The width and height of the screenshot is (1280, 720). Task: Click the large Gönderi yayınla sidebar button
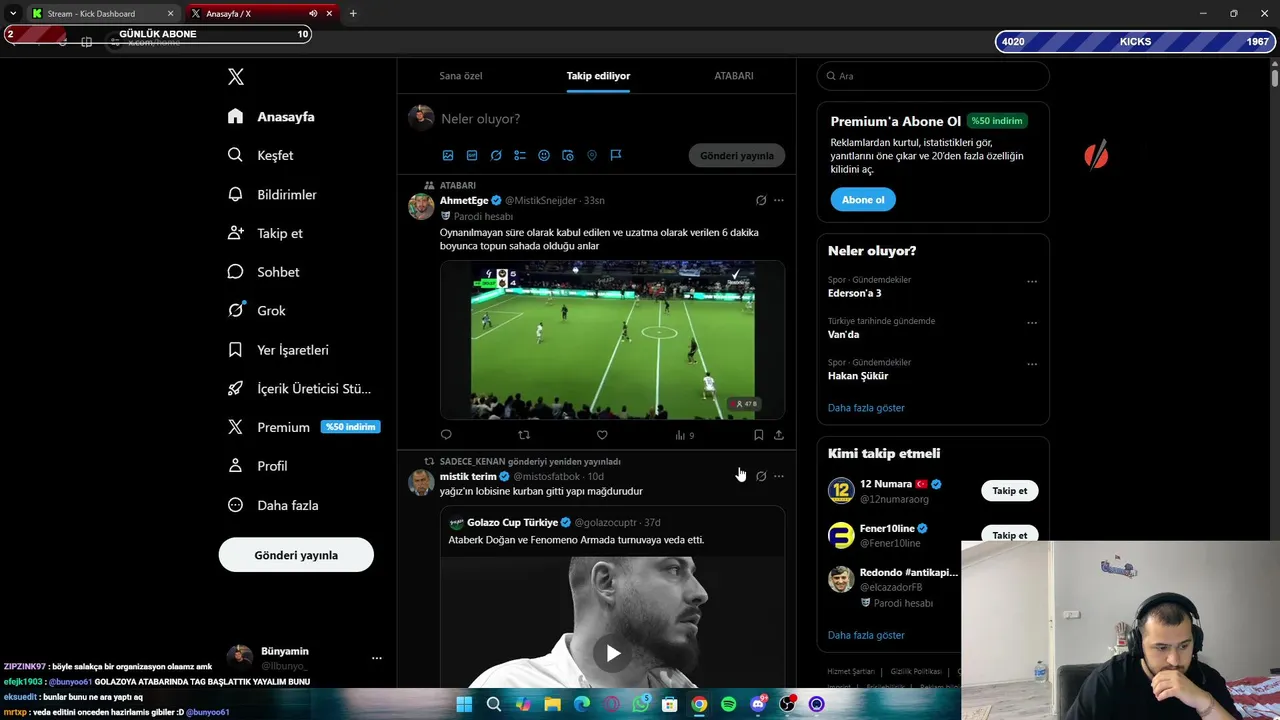pyautogui.click(x=296, y=555)
